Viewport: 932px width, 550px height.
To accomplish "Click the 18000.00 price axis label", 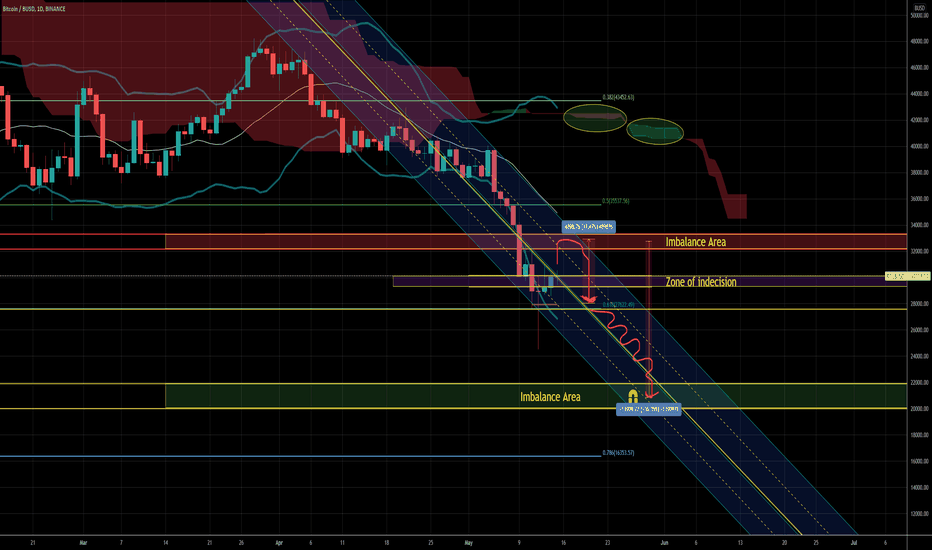I will pyautogui.click(x=919, y=435).
